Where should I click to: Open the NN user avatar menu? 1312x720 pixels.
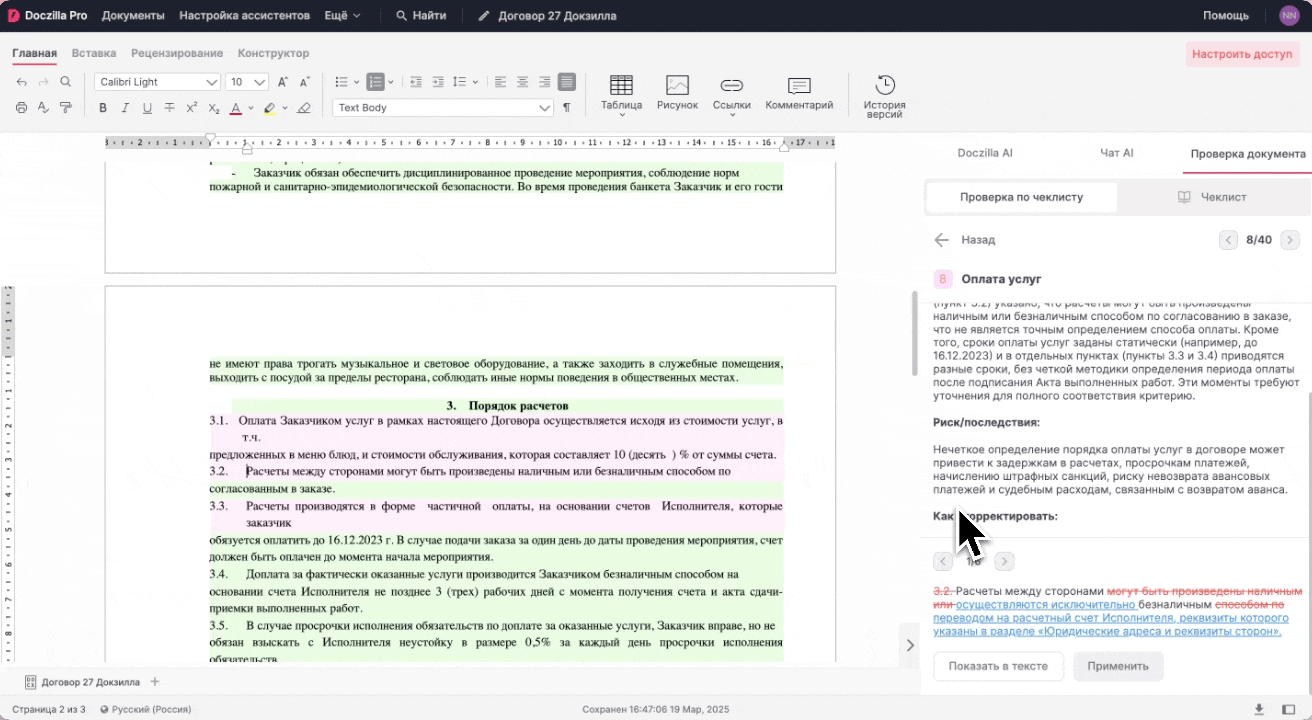tap(1289, 16)
